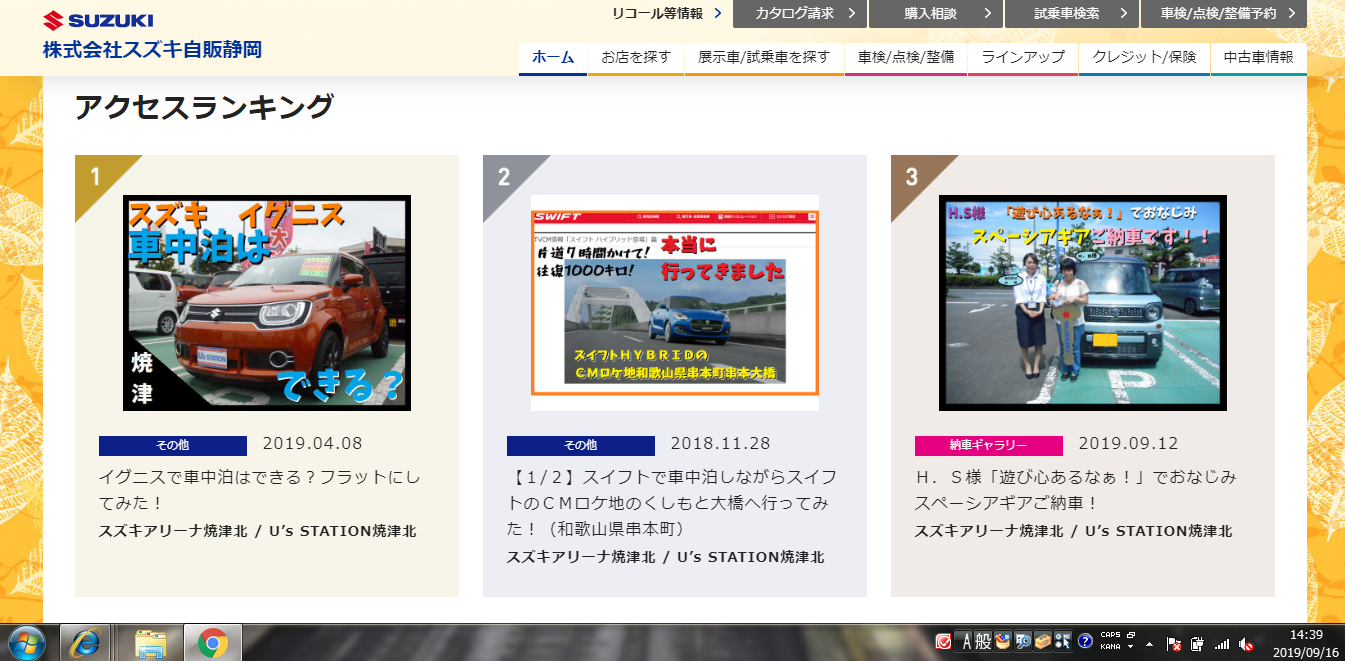Open the ラインアップ navigation tab

(x=1023, y=58)
